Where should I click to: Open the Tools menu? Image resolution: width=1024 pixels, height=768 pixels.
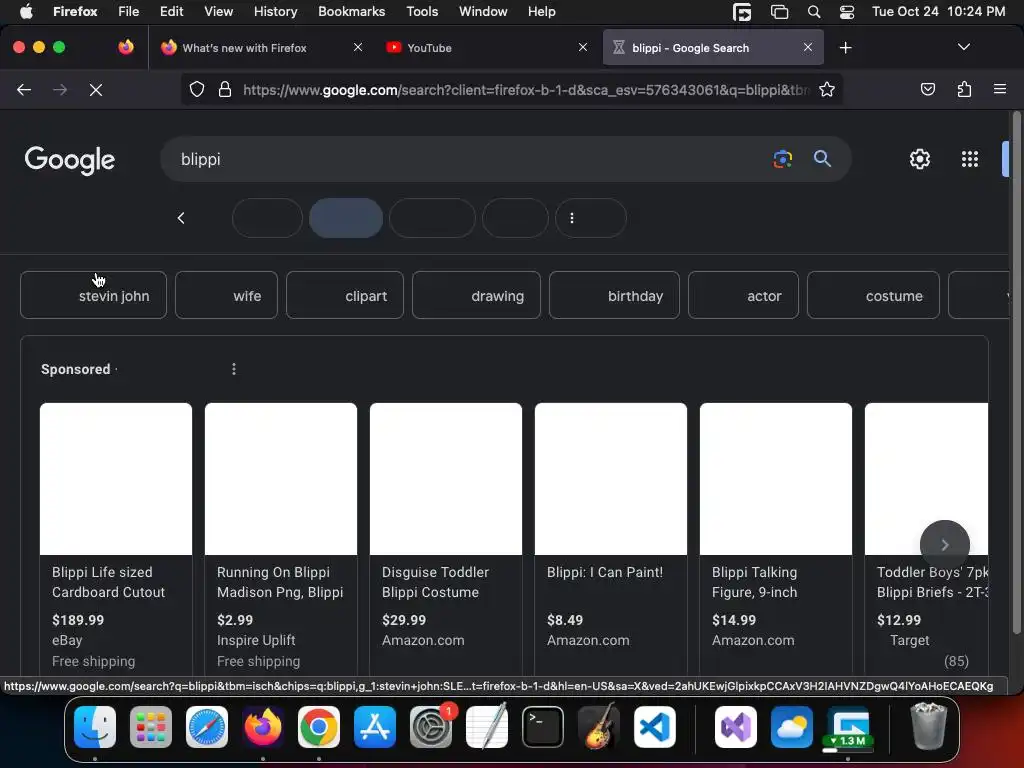click(x=422, y=12)
